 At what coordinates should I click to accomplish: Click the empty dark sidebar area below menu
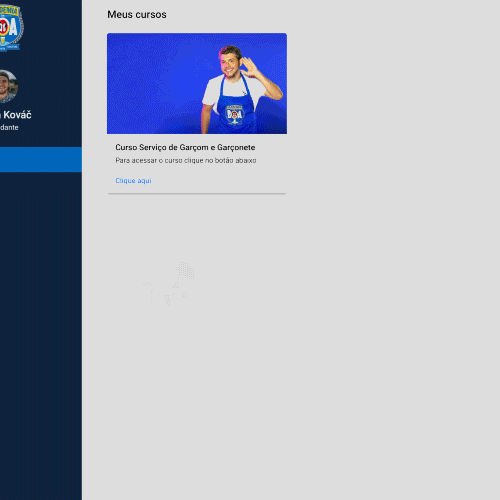click(x=41, y=333)
